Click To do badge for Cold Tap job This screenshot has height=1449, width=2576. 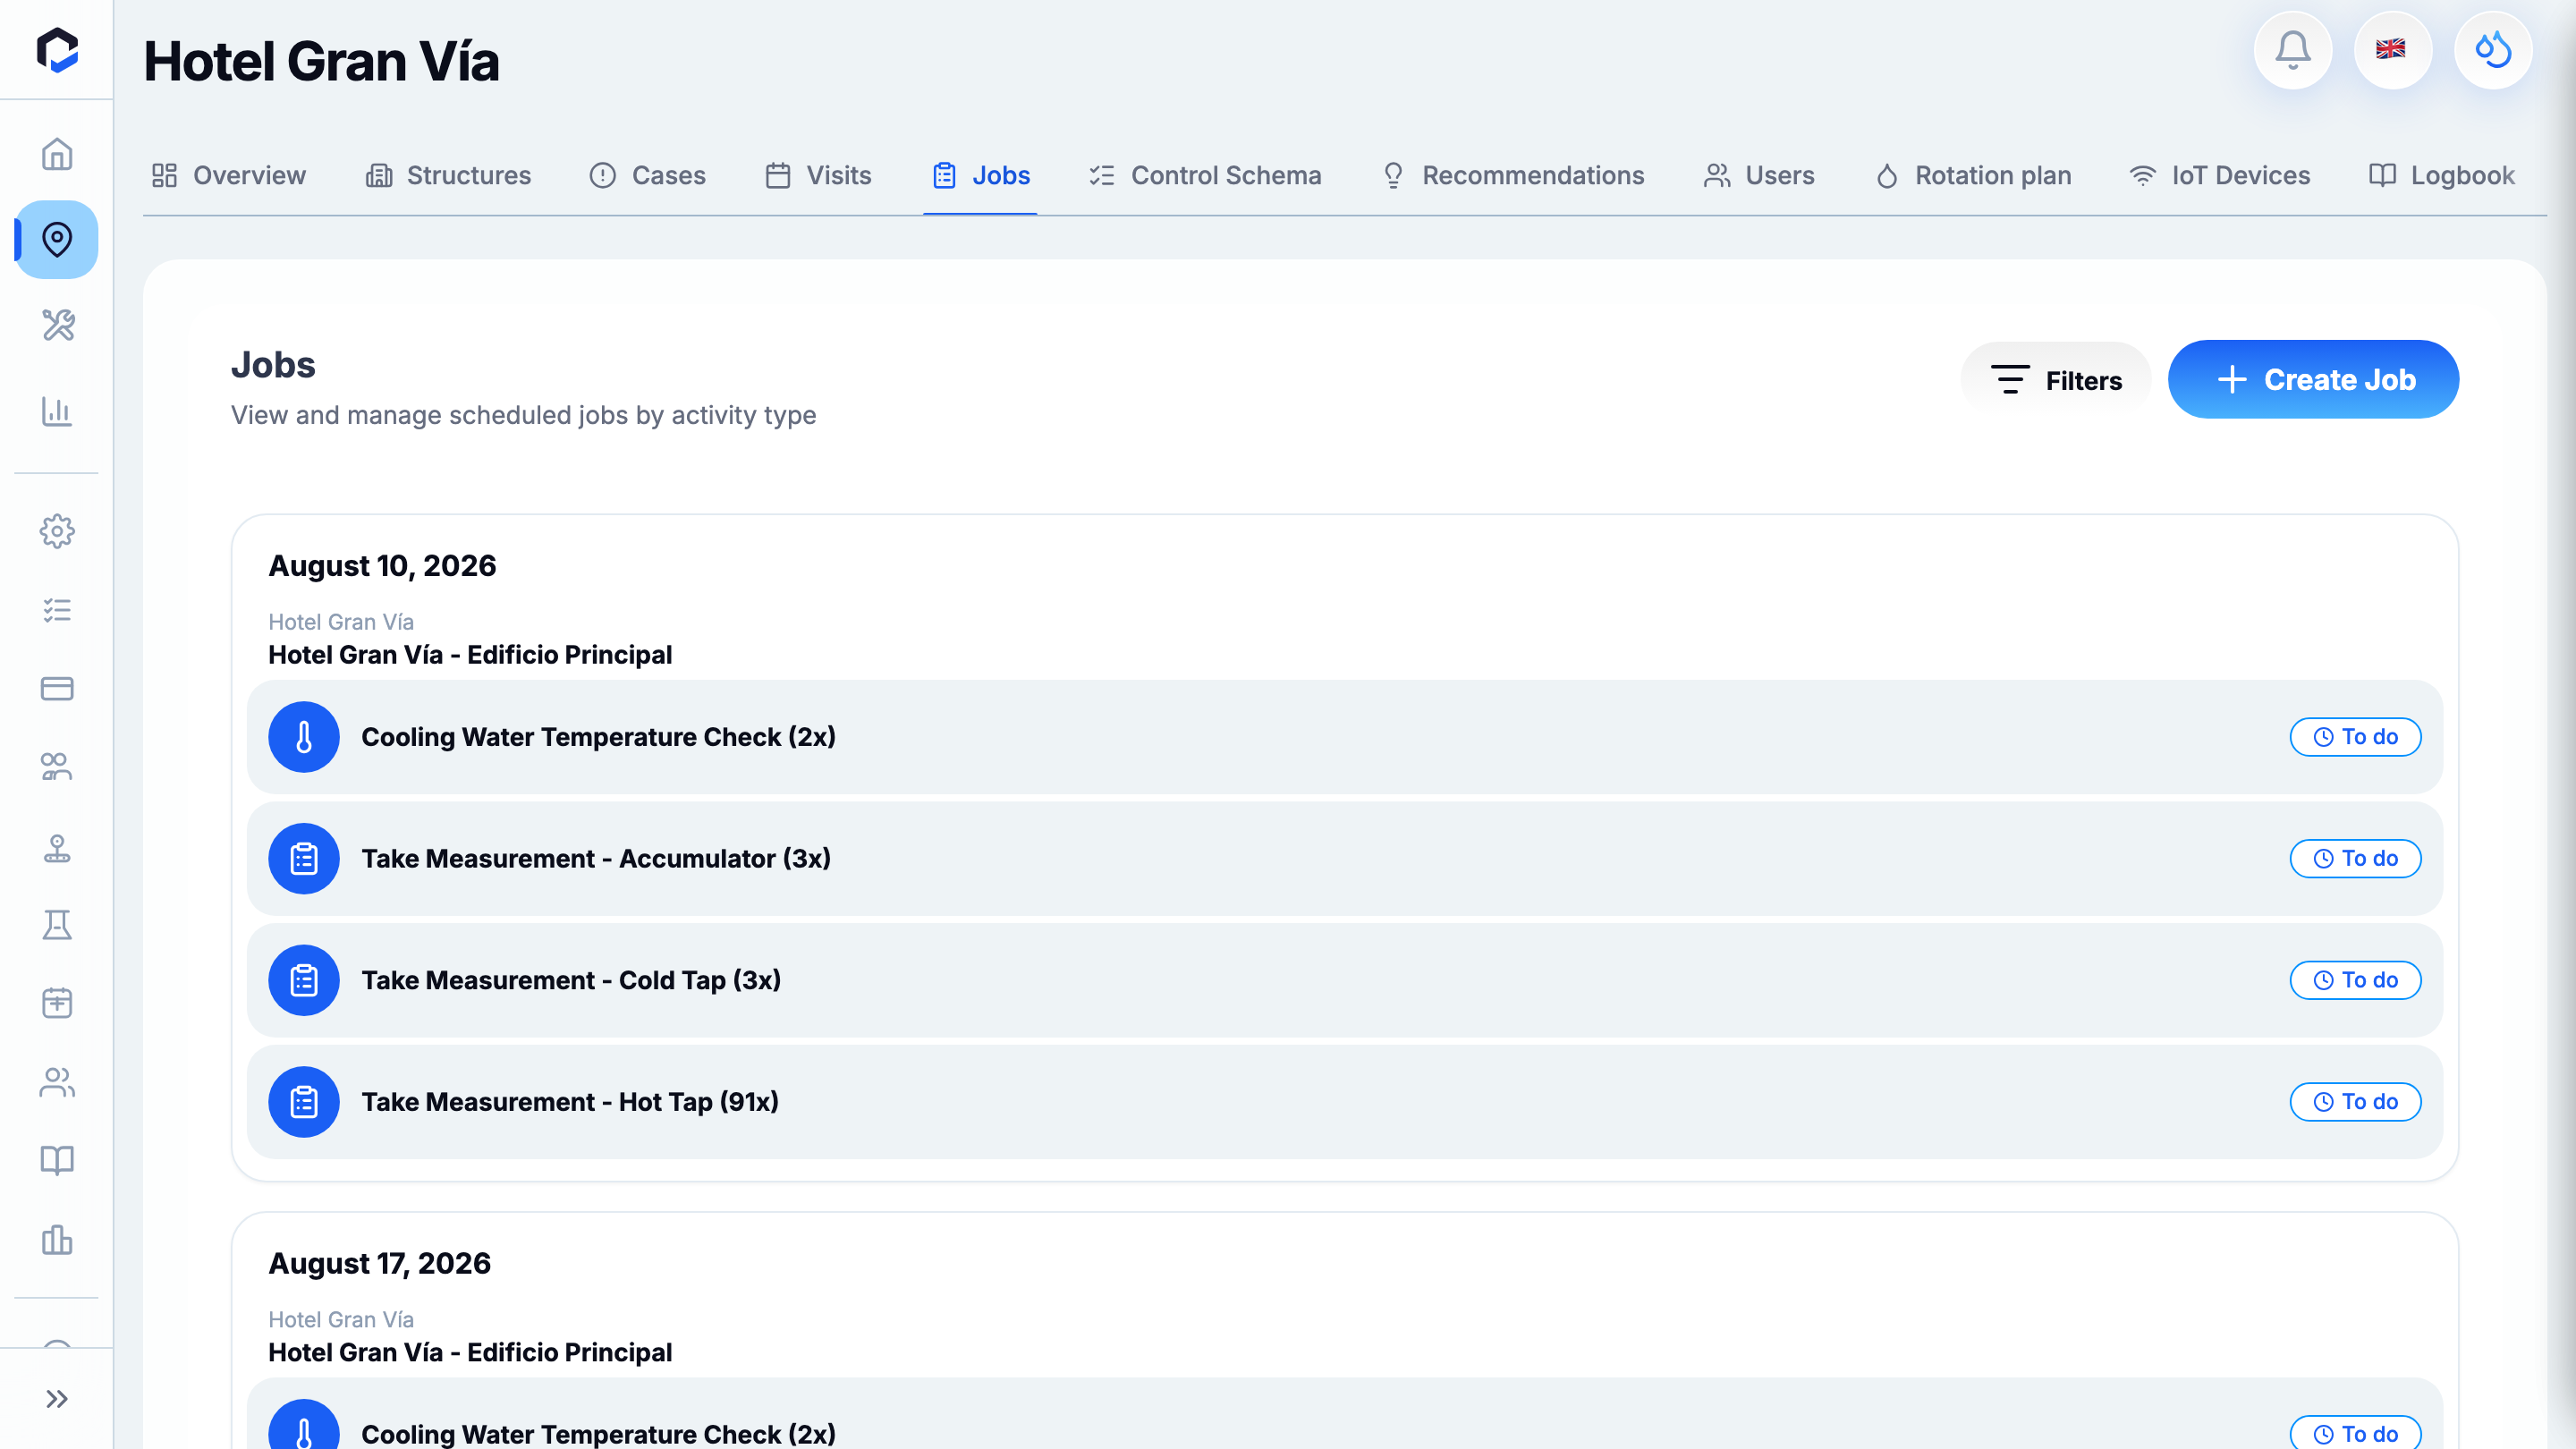(2355, 980)
